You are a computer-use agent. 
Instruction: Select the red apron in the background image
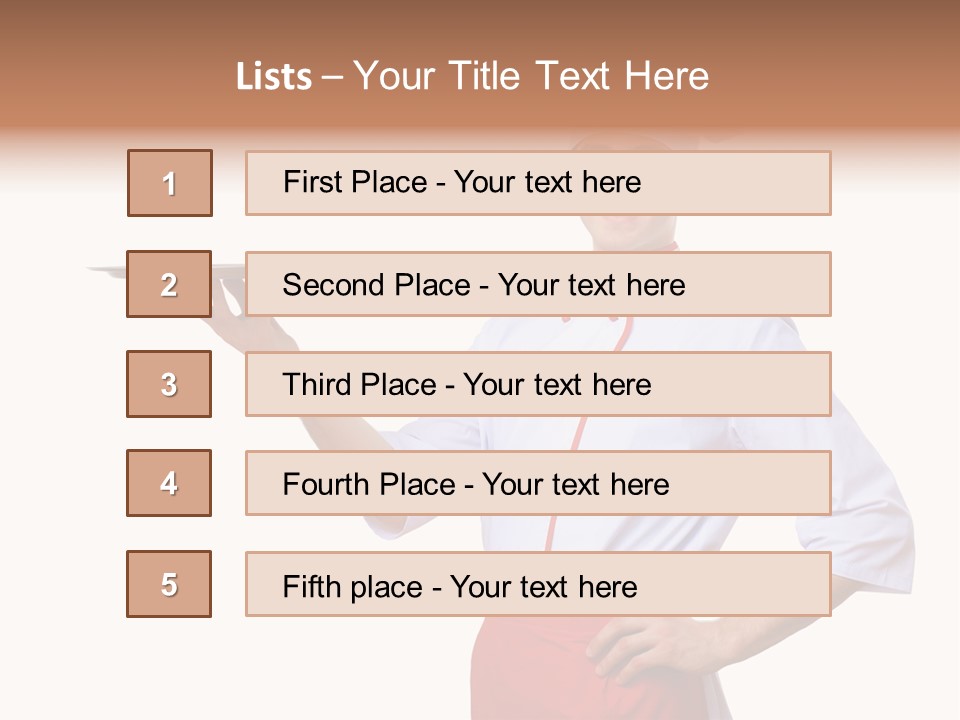530,670
